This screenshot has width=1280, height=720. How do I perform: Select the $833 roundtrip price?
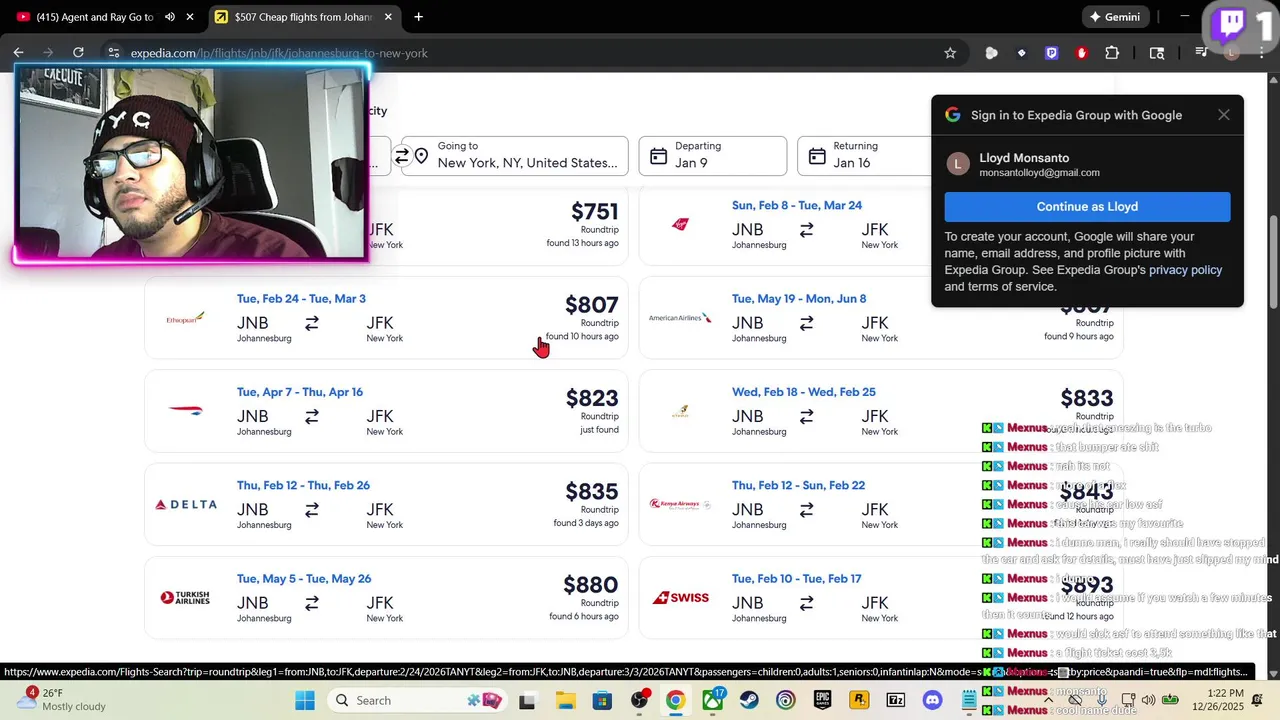(x=1087, y=399)
